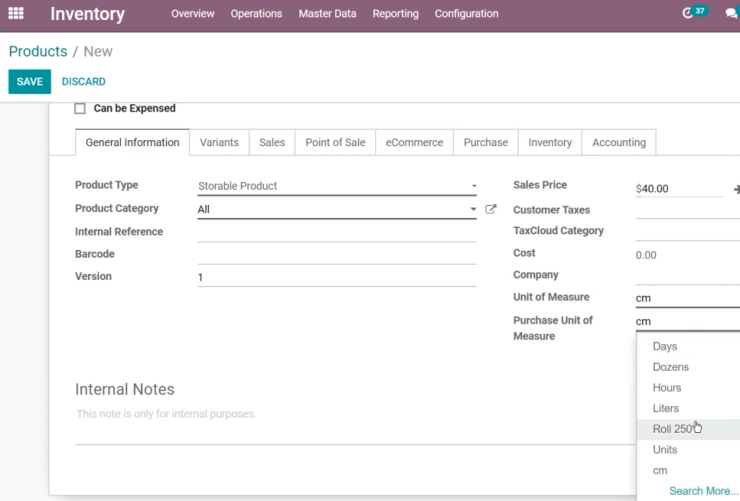Toggle the Can be Expensed checkbox
The image size is (740, 501).
tap(80, 109)
